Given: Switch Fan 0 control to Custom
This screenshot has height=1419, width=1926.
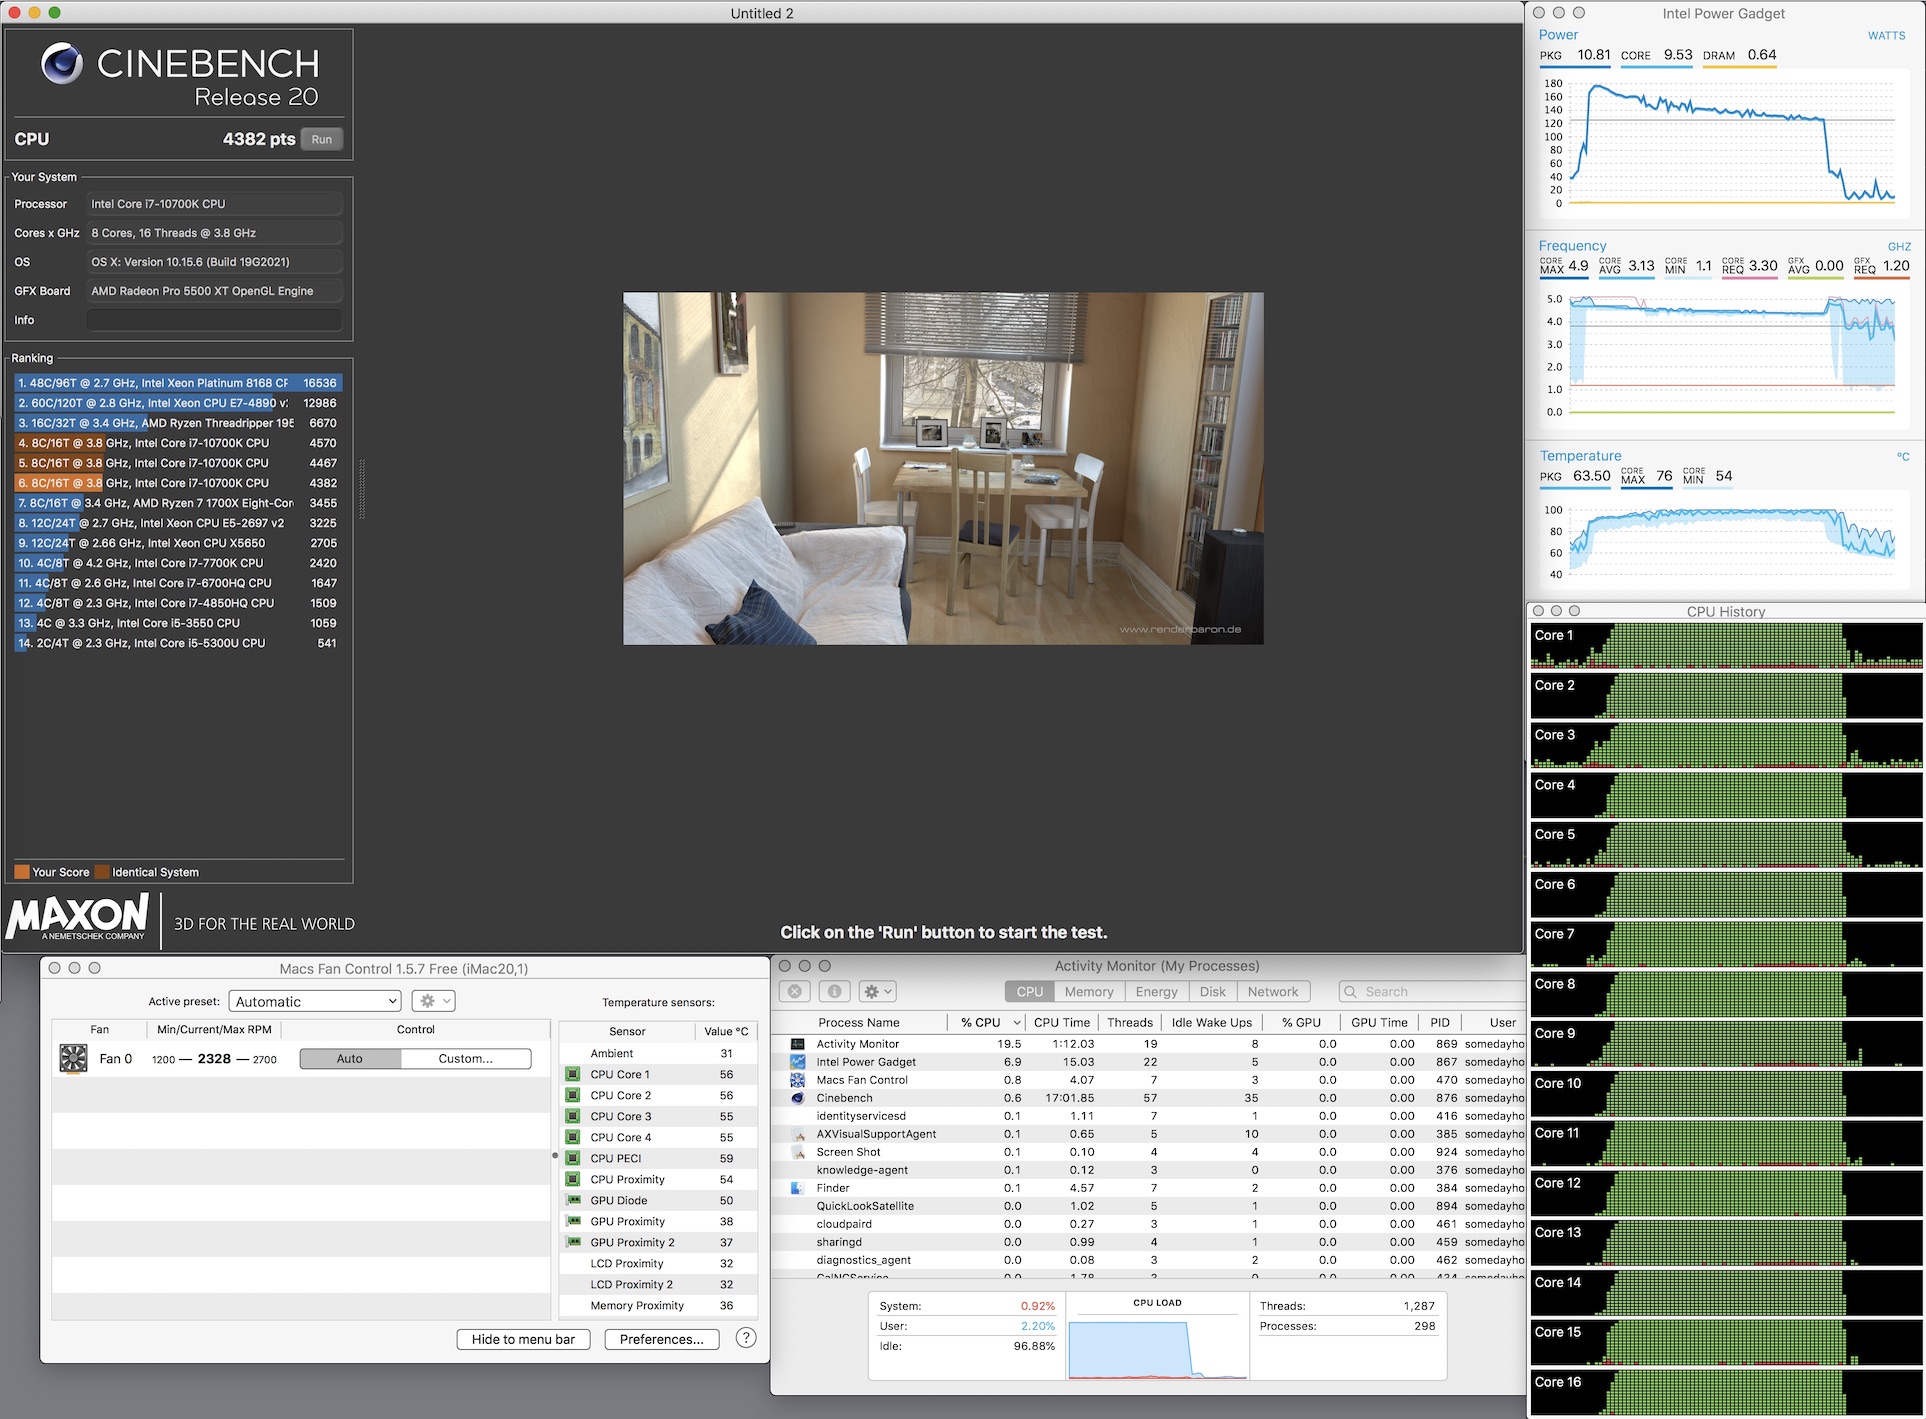Looking at the screenshot, I should pyautogui.click(x=465, y=1058).
